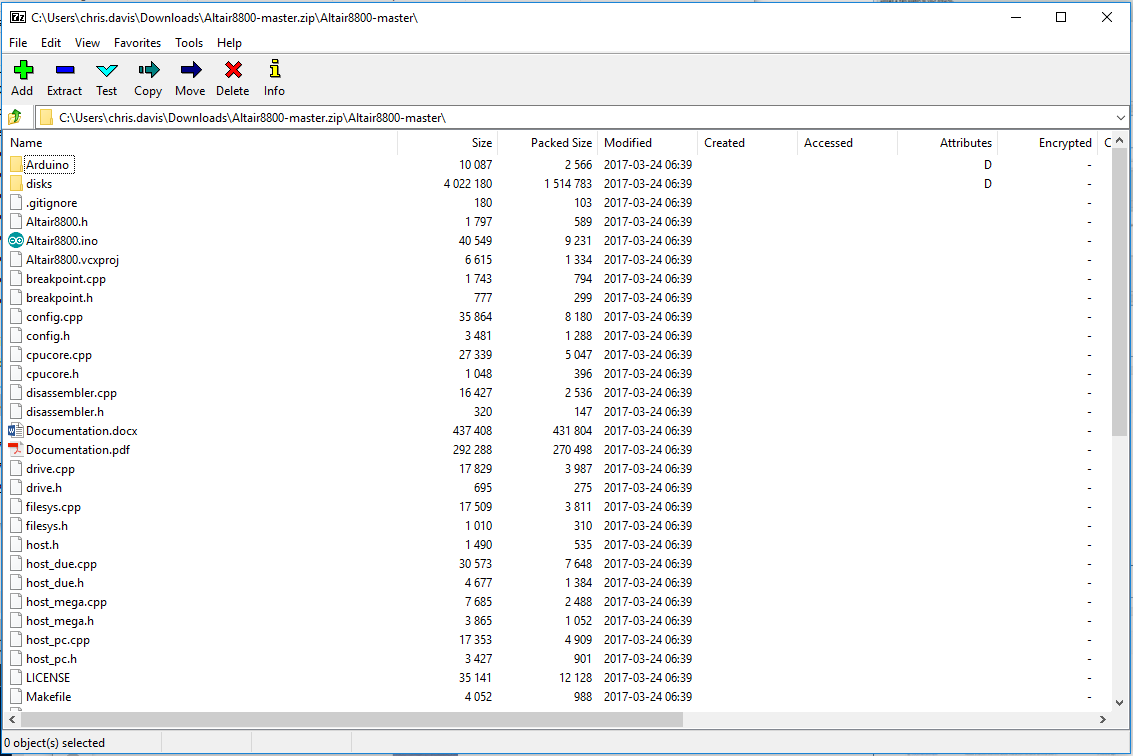Image resolution: width=1133 pixels, height=756 pixels.
Task: Select the disassembler.cpp file name
Action: [x=72, y=393]
